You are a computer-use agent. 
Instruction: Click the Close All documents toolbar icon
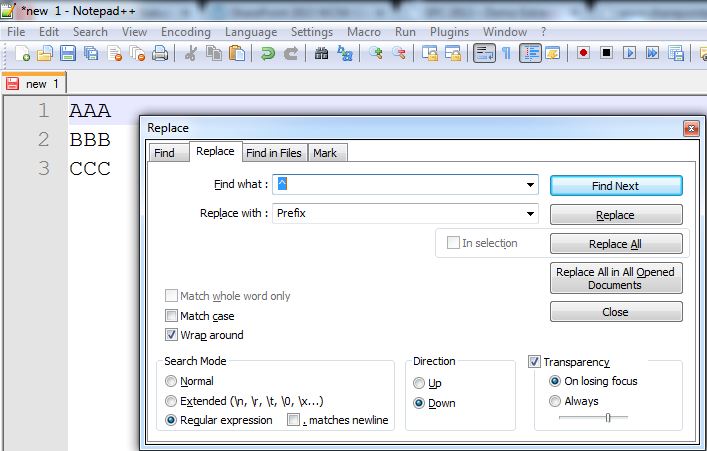point(137,54)
